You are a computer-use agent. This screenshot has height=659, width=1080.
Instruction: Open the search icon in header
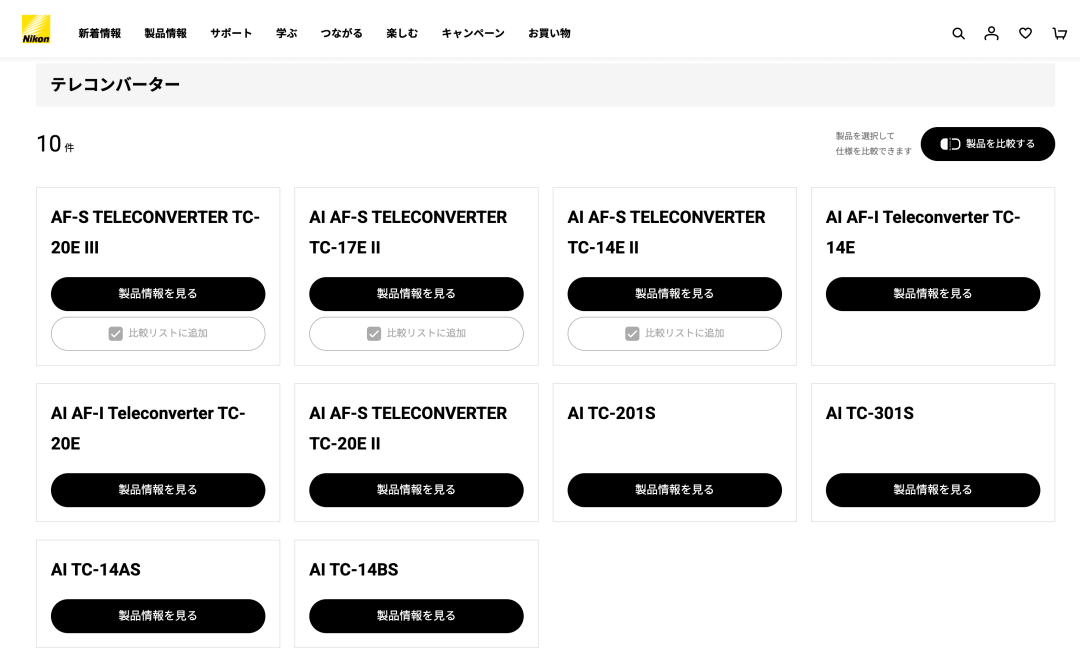[958, 33]
